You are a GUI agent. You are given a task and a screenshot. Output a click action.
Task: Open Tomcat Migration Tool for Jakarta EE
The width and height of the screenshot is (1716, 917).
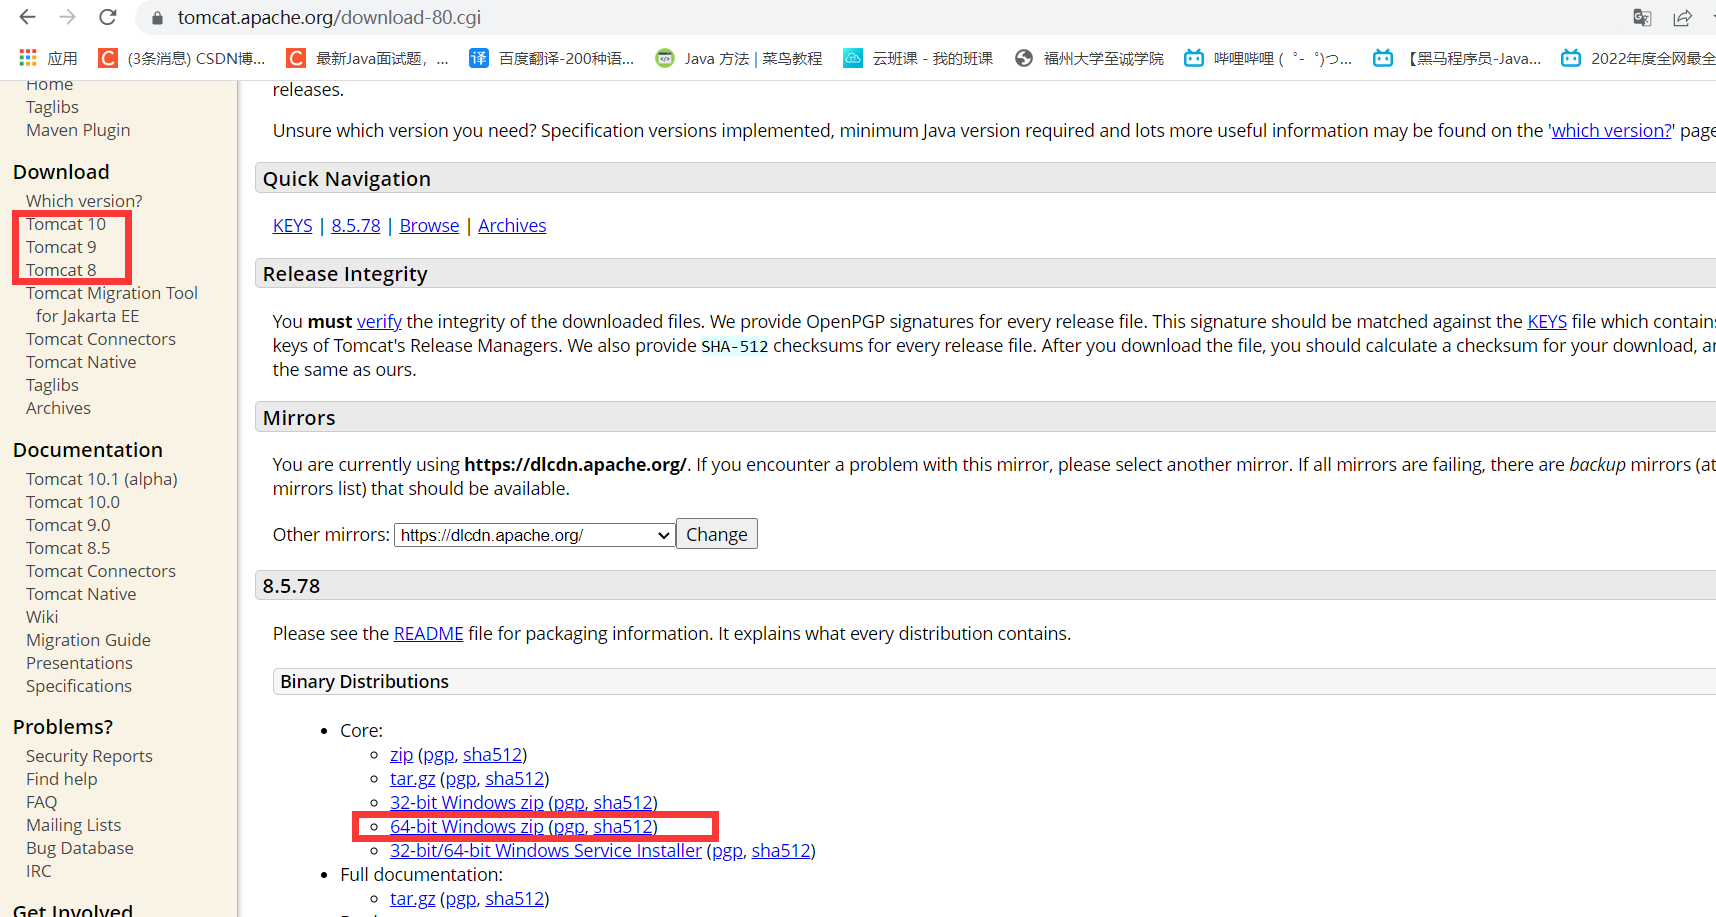(x=112, y=305)
